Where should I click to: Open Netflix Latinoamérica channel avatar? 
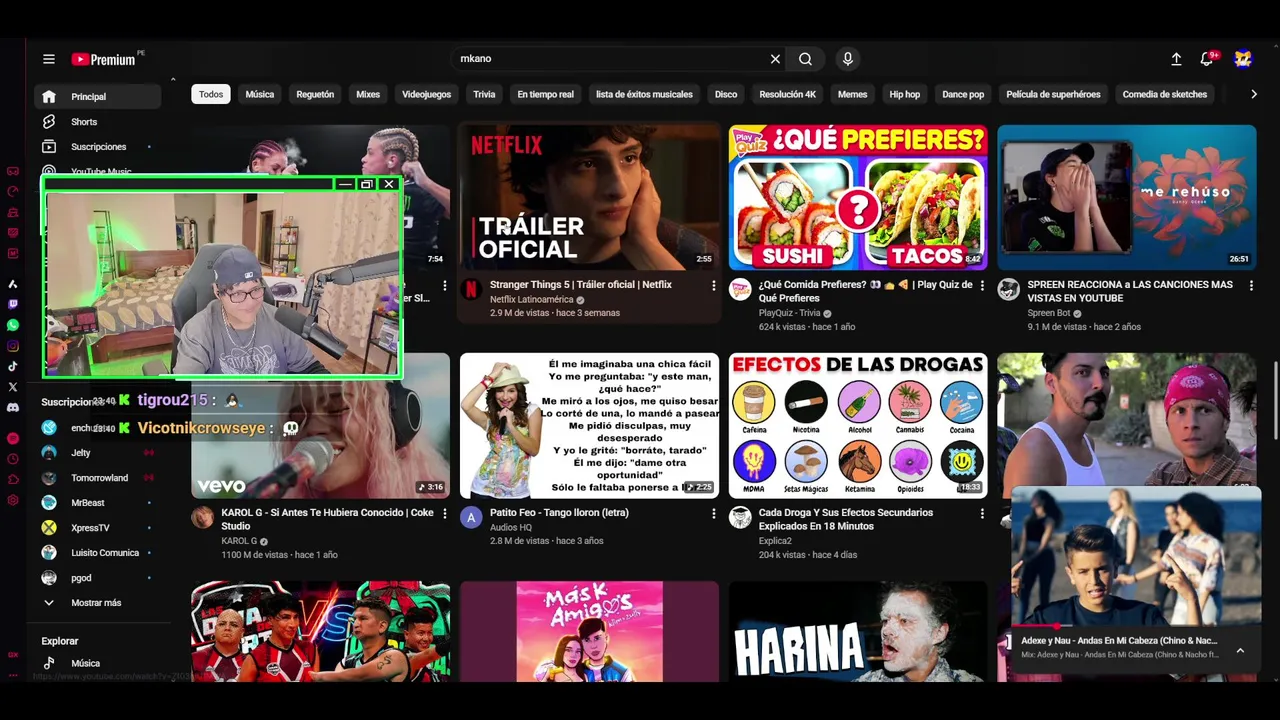471,290
